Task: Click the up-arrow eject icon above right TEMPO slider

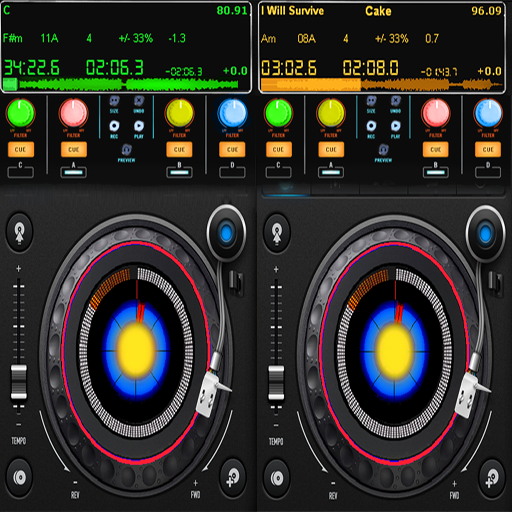Action: (277, 232)
